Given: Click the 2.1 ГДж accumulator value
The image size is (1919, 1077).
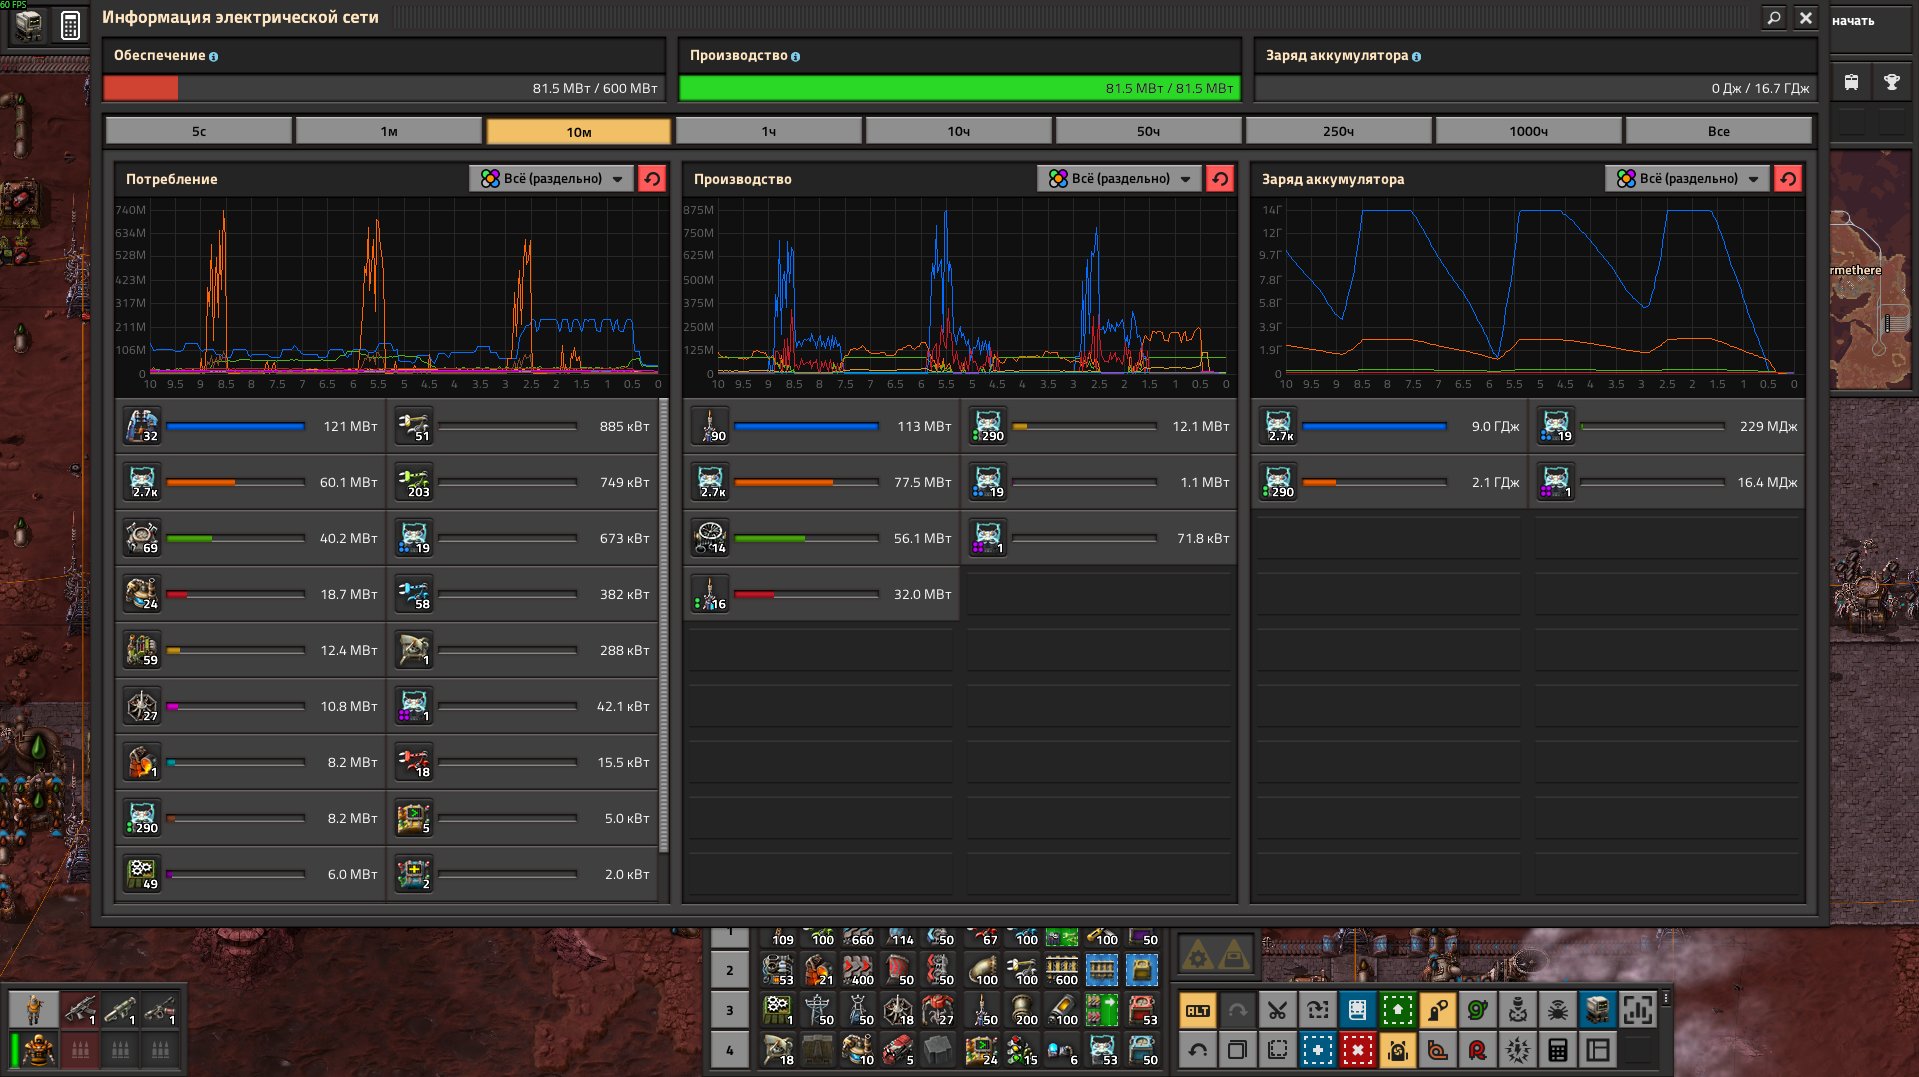Looking at the screenshot, I should tap(1495, 482).
